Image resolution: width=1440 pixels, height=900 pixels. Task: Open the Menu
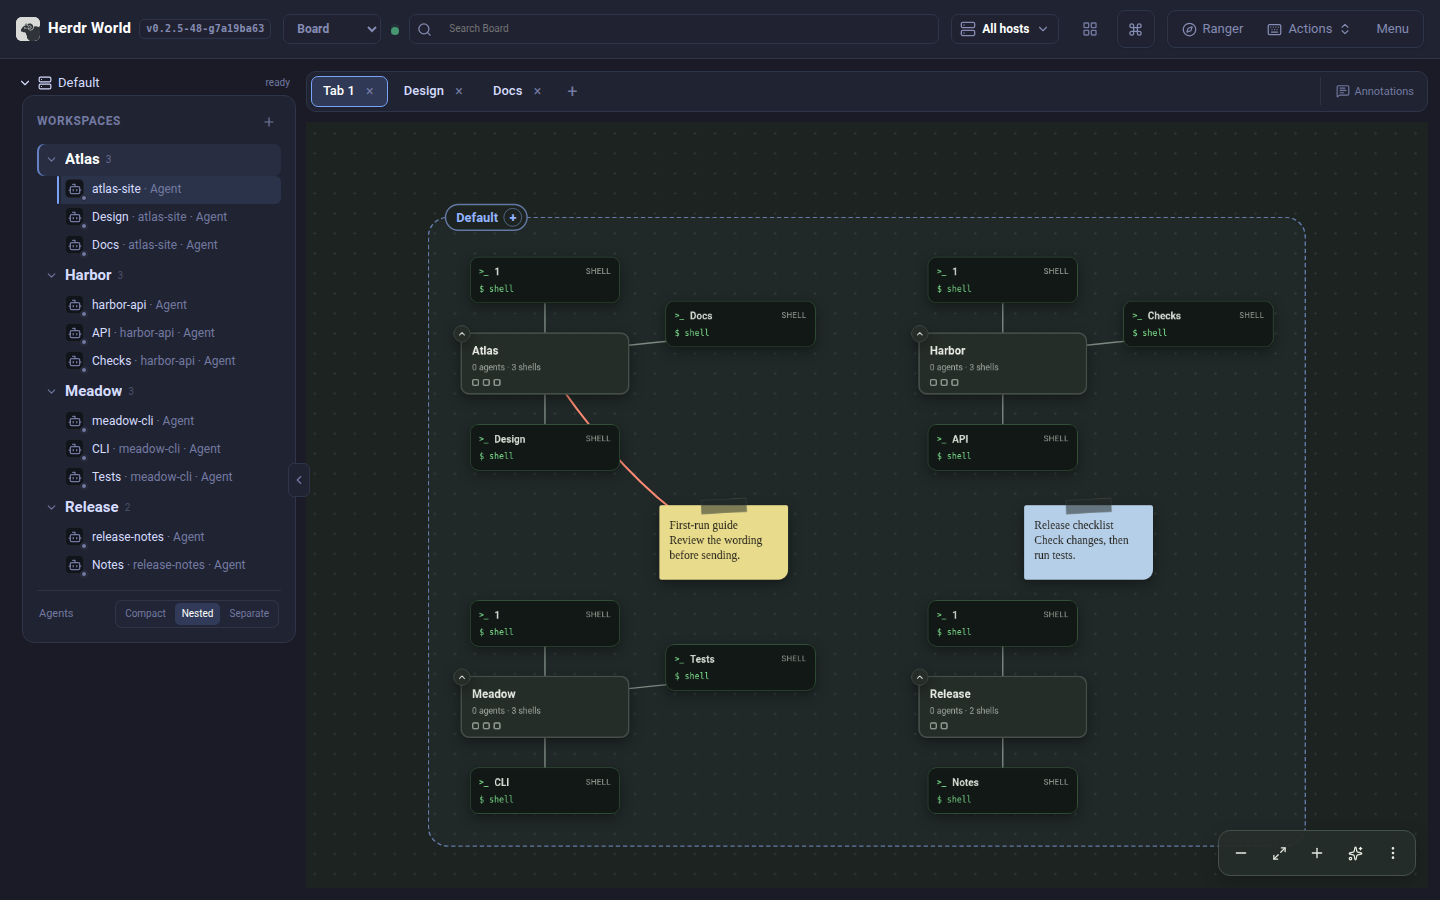point(1392,29)
